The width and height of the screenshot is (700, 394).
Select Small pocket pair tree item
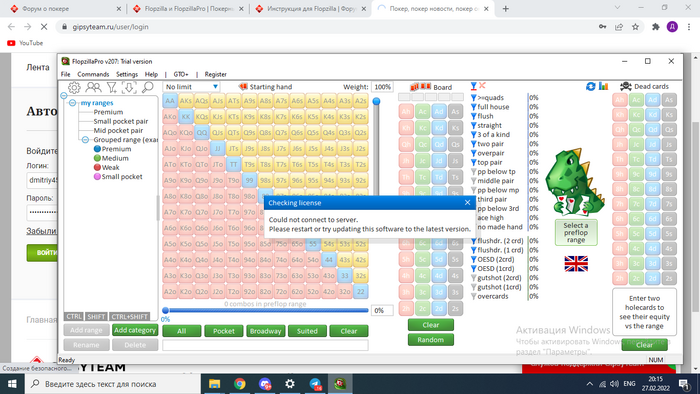click(121, 121)
